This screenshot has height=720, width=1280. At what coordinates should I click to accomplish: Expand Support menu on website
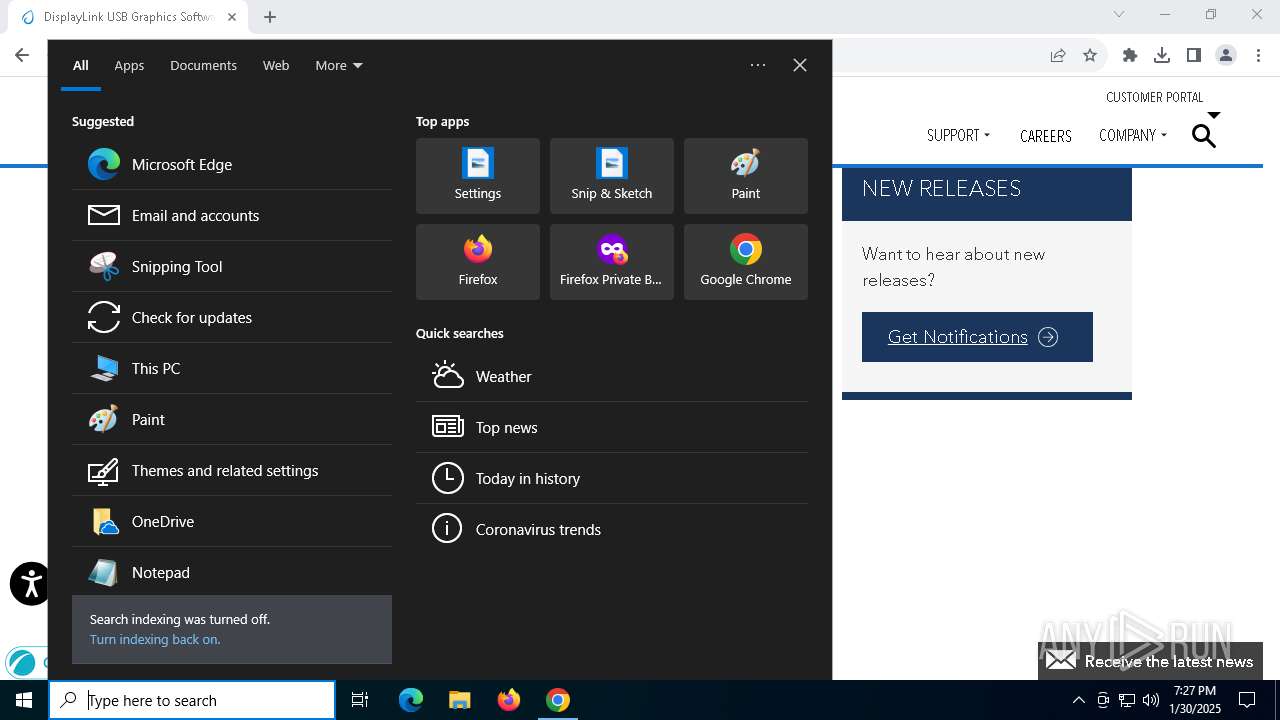[958, 135]
